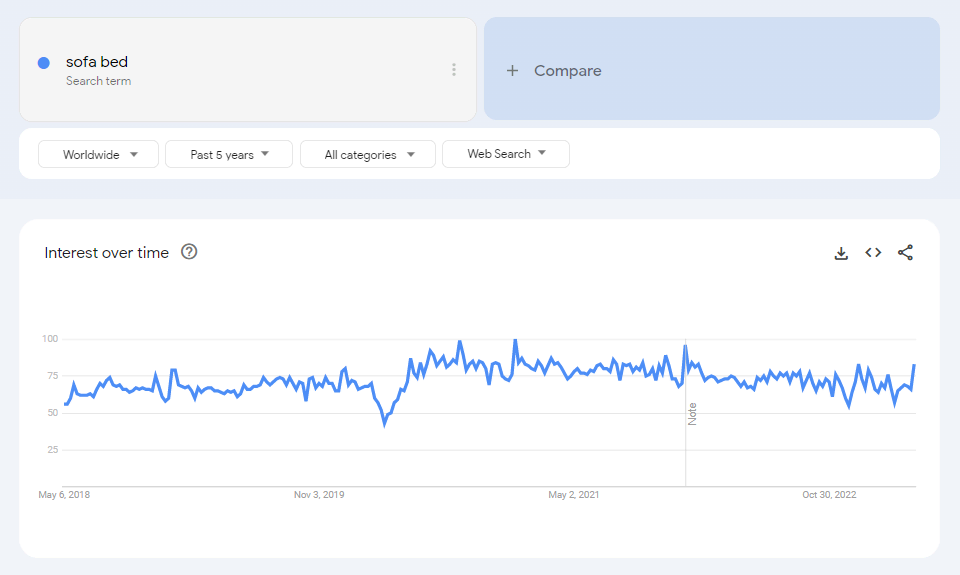The width and height of the screenshot is (960, 575).
Task: Click the May 2, 2021 axis label
Action: point(574,494)
